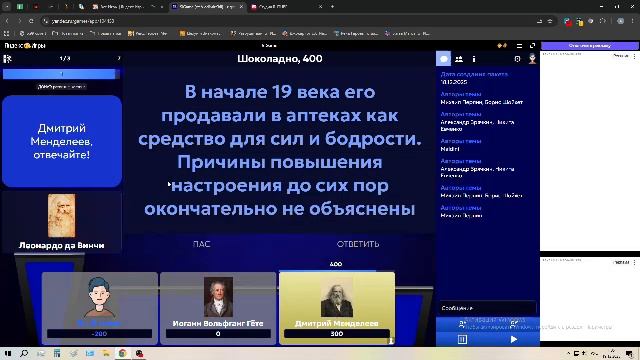Go back in the browser
Screen dimensions: 640x360
click(7, 21)
